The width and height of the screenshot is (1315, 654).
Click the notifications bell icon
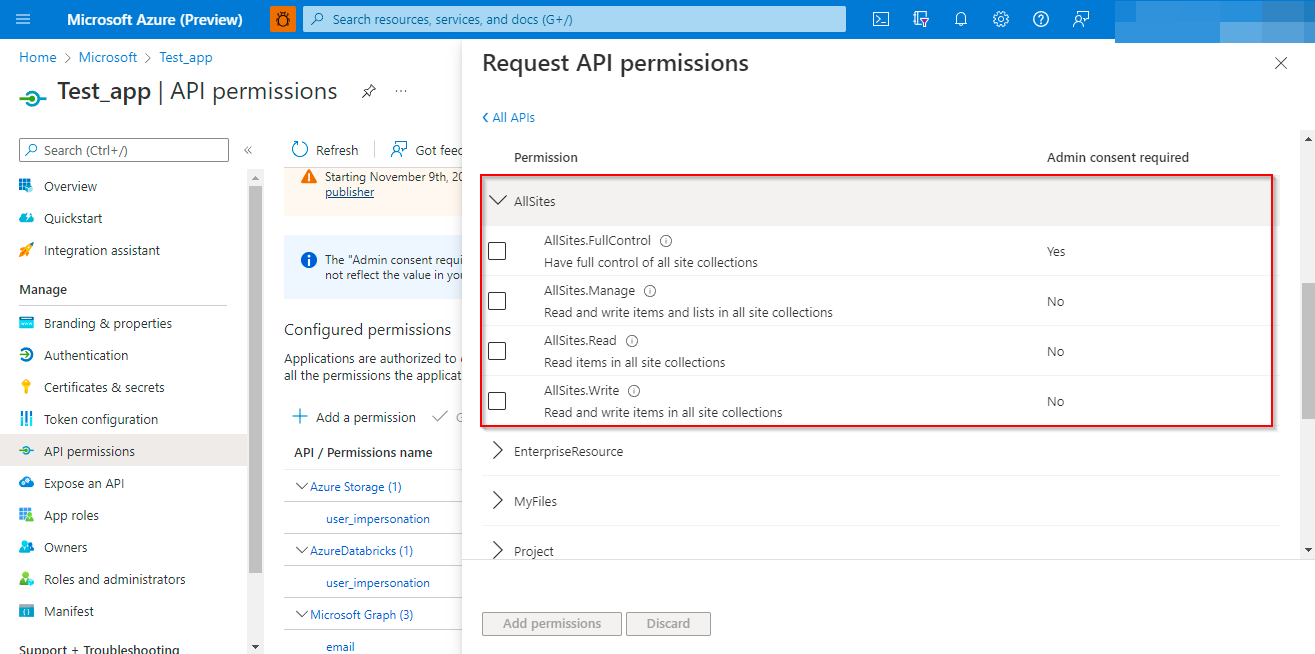[x=961, y=19]
